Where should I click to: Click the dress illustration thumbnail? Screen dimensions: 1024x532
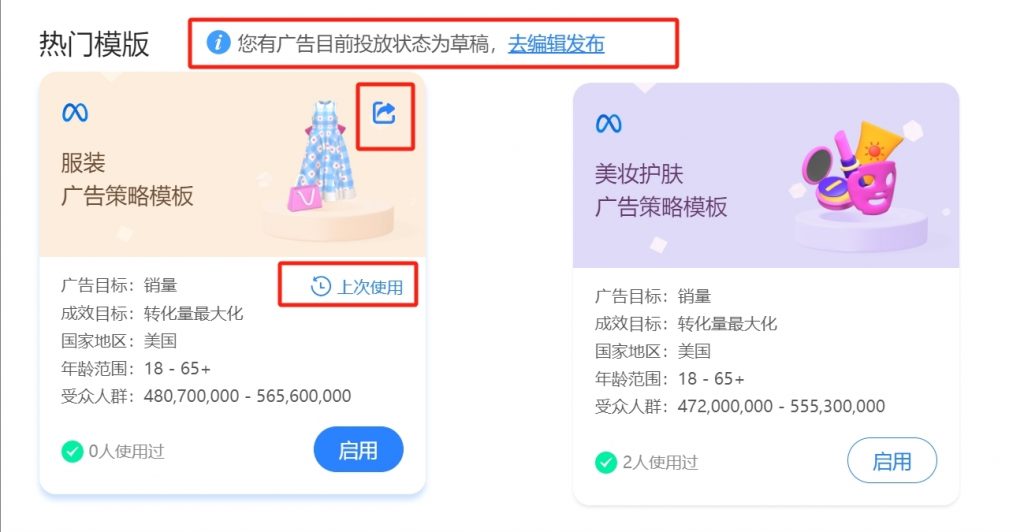tap(321, 157)
